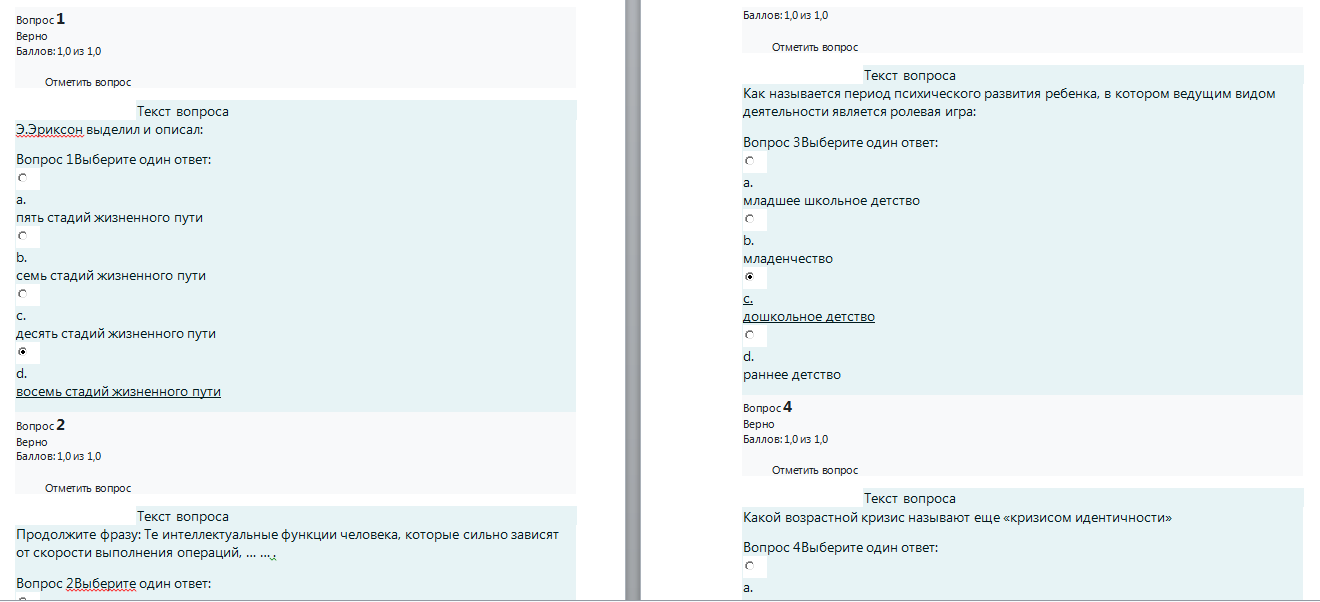This screenshot has height=602, width=1320.
Task: Click 'Вопрос 4Выберите один ответ:' line
Action: point(841,547)
